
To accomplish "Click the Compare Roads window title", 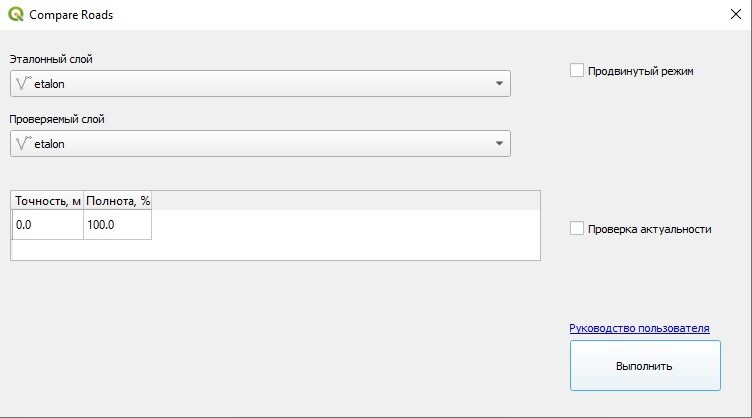I will (x=71, y=15).
